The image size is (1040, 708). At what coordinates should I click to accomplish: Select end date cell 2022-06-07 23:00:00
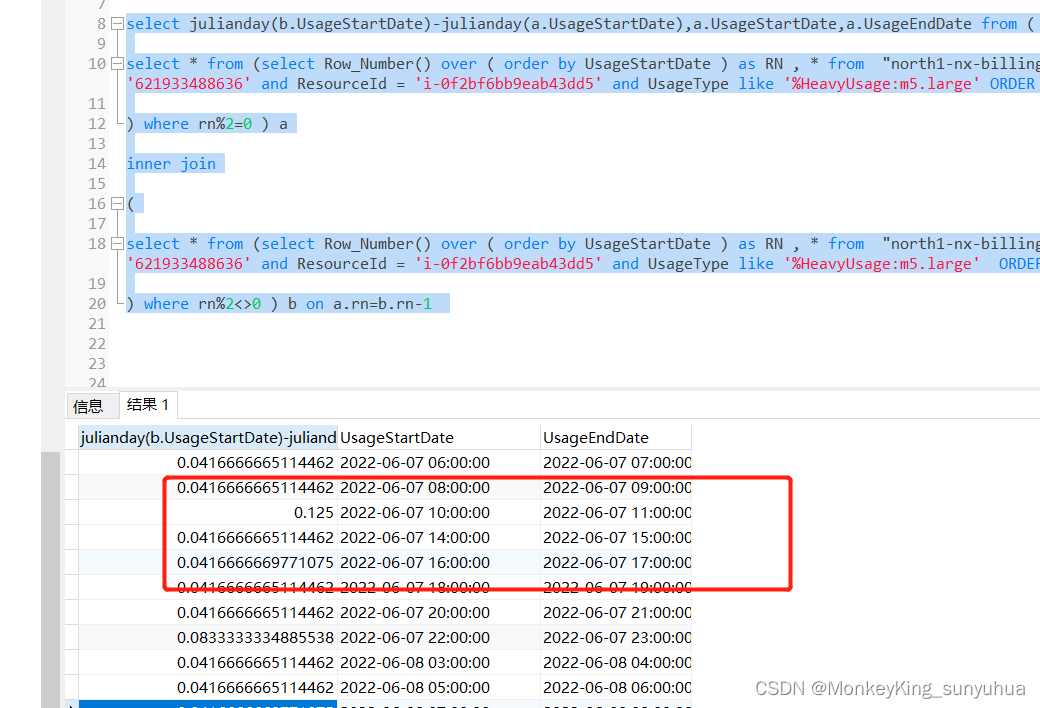[616, 638]
